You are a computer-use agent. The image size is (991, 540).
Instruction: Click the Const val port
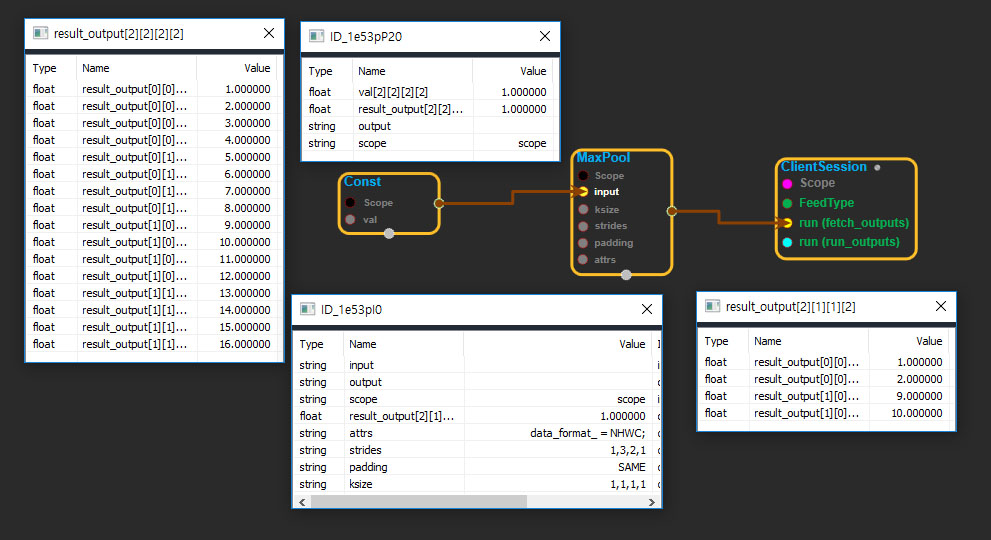click(x=350, y=219)
